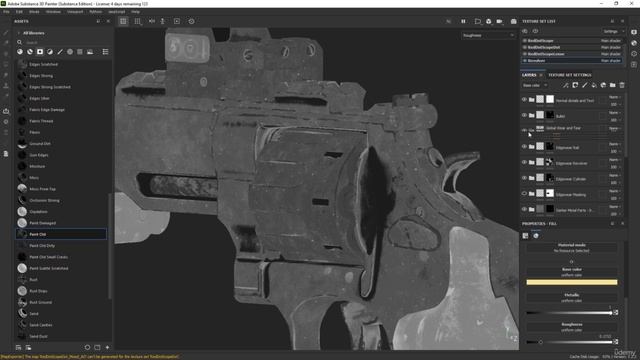Select the Layers tab

coord(529,75)
